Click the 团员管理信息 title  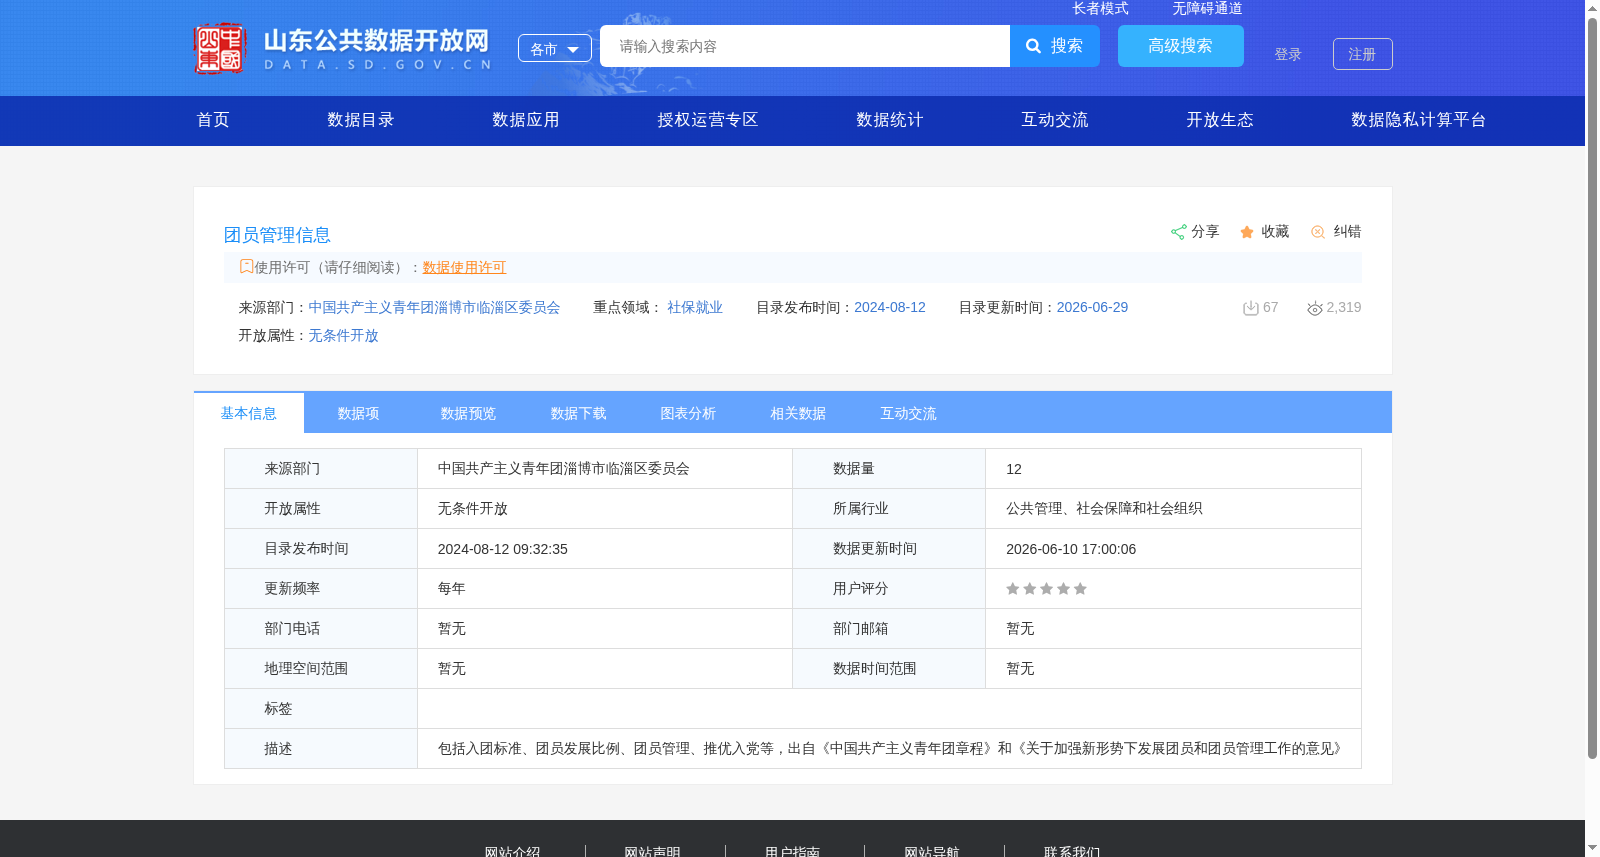click(277, 235)
